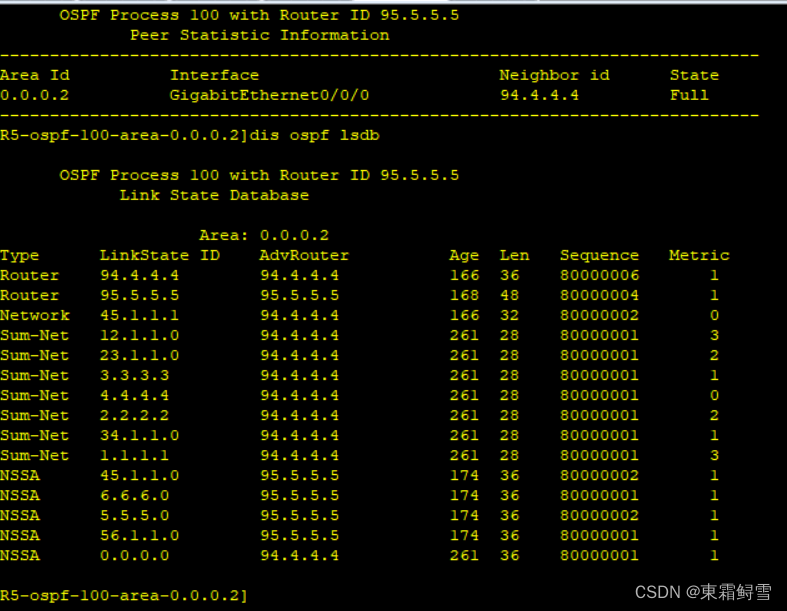Click the Interface column header

click(x=214, y=75)
